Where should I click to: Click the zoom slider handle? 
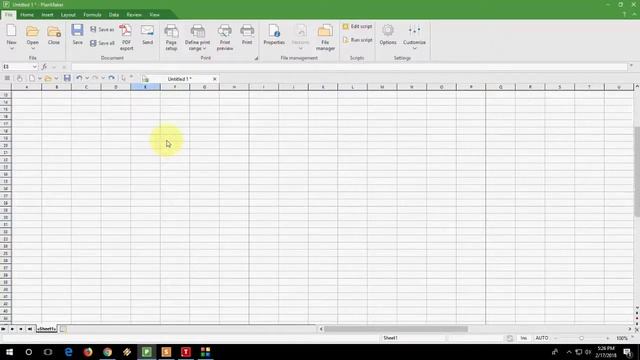581,338
